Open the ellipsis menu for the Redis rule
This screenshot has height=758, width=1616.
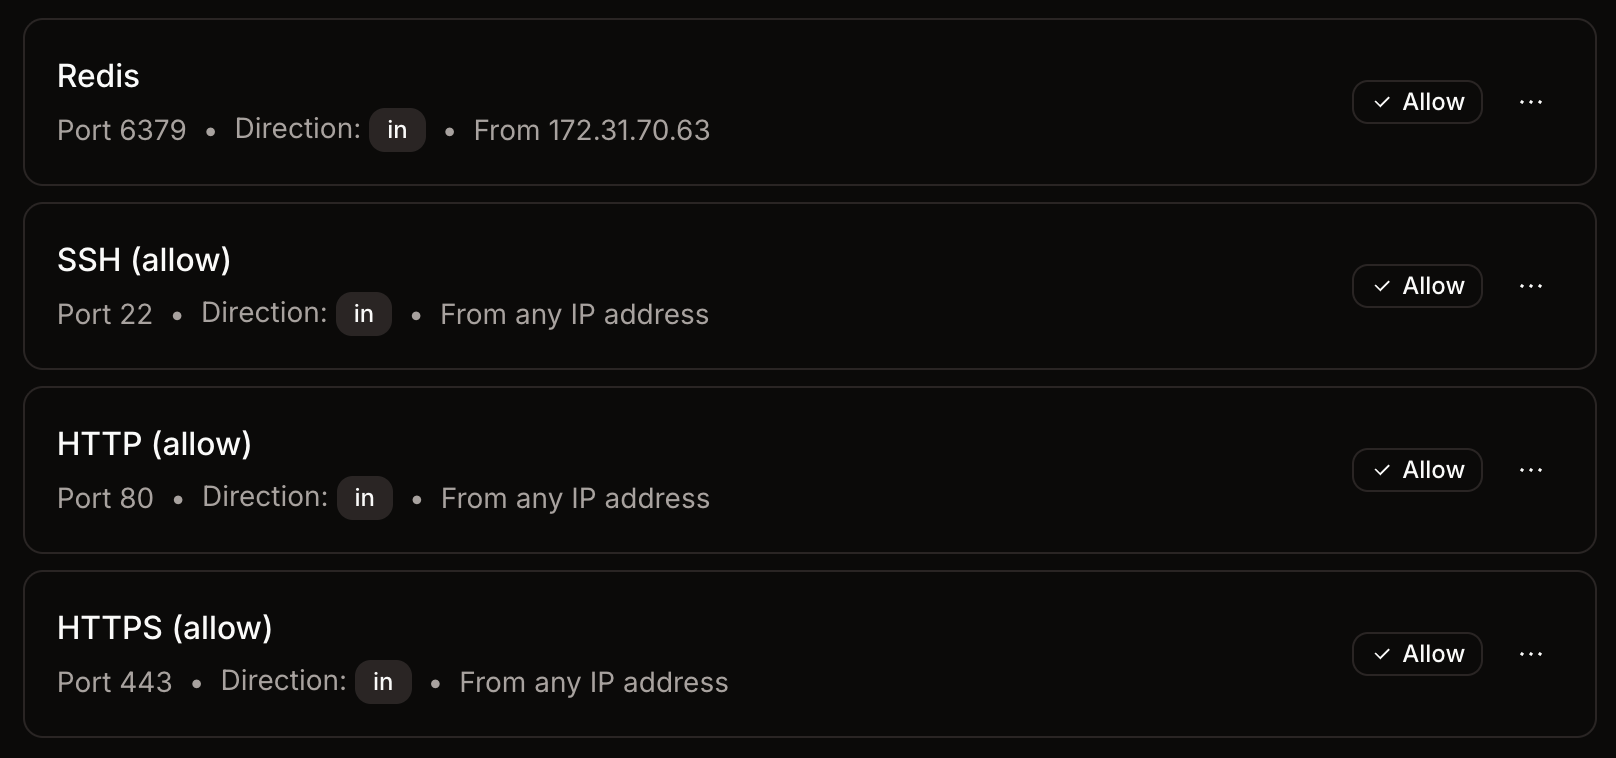[x=1531, y=102]
